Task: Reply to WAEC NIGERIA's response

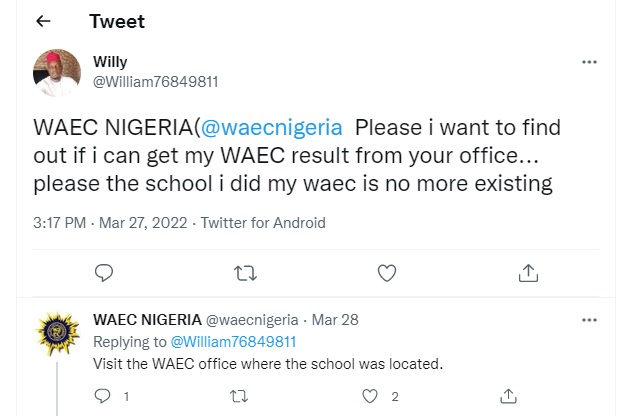Action: (x=101, y=396)
